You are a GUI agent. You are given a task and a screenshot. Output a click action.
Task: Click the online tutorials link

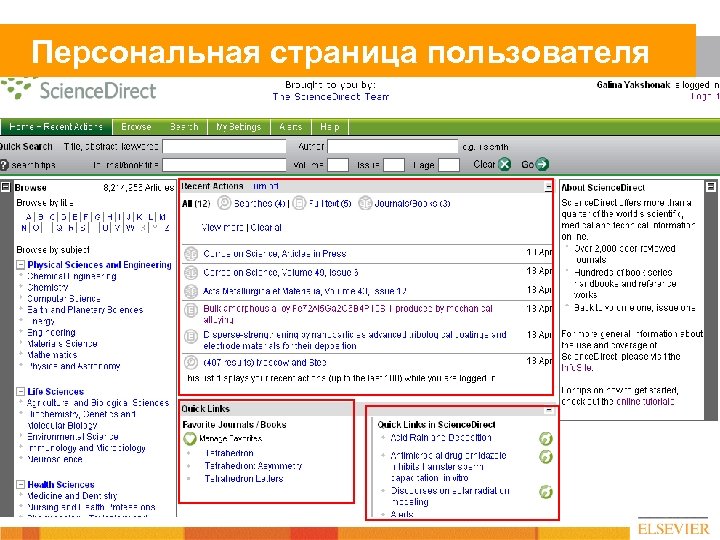645,402
